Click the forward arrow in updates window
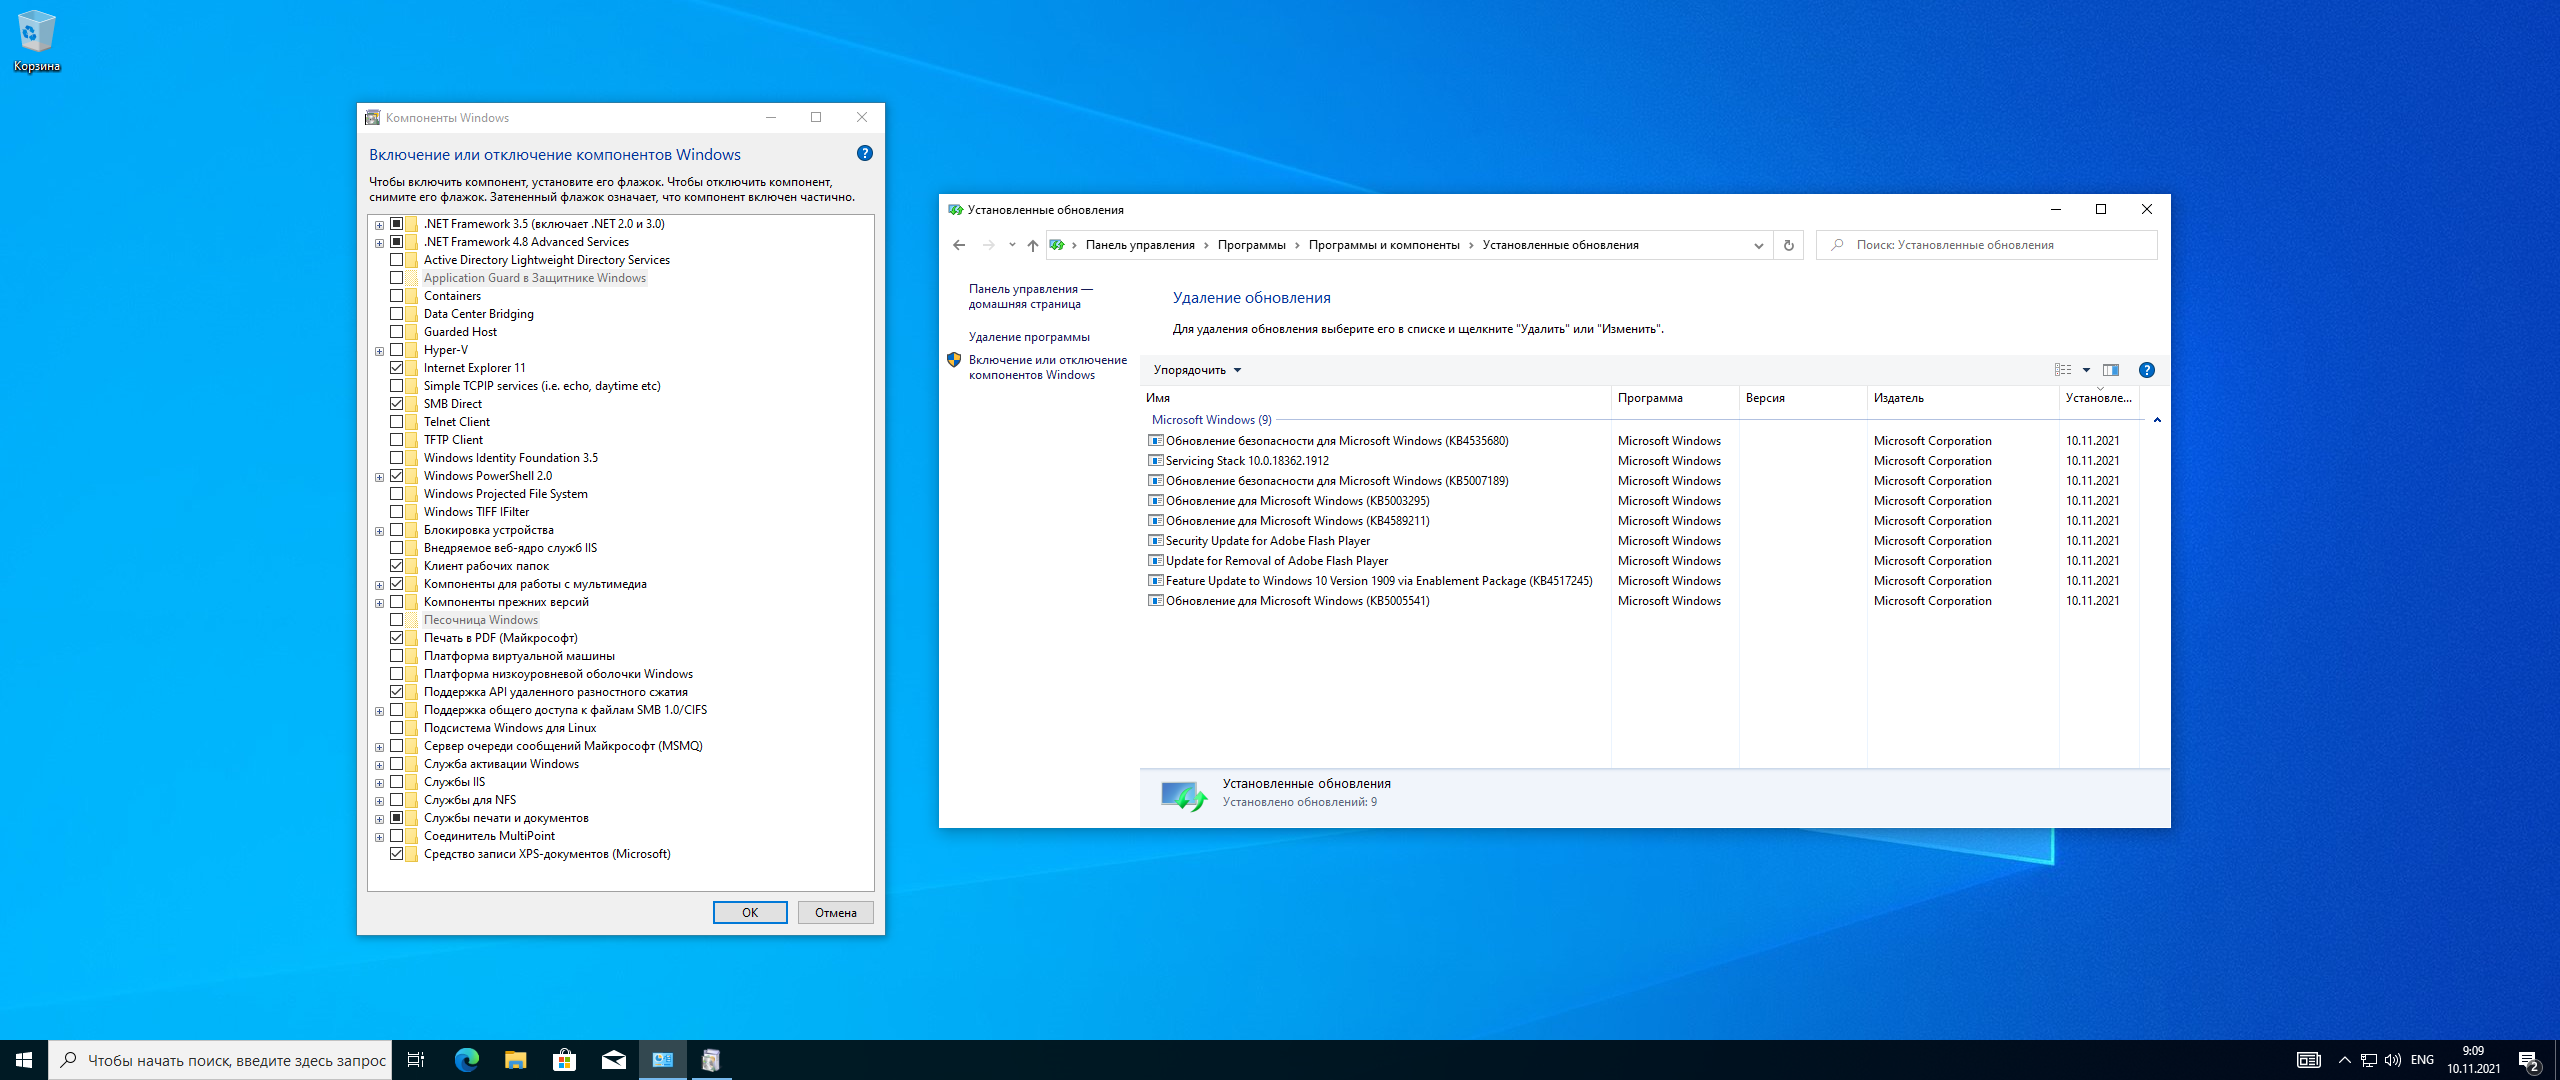 [x=988, y=245]
